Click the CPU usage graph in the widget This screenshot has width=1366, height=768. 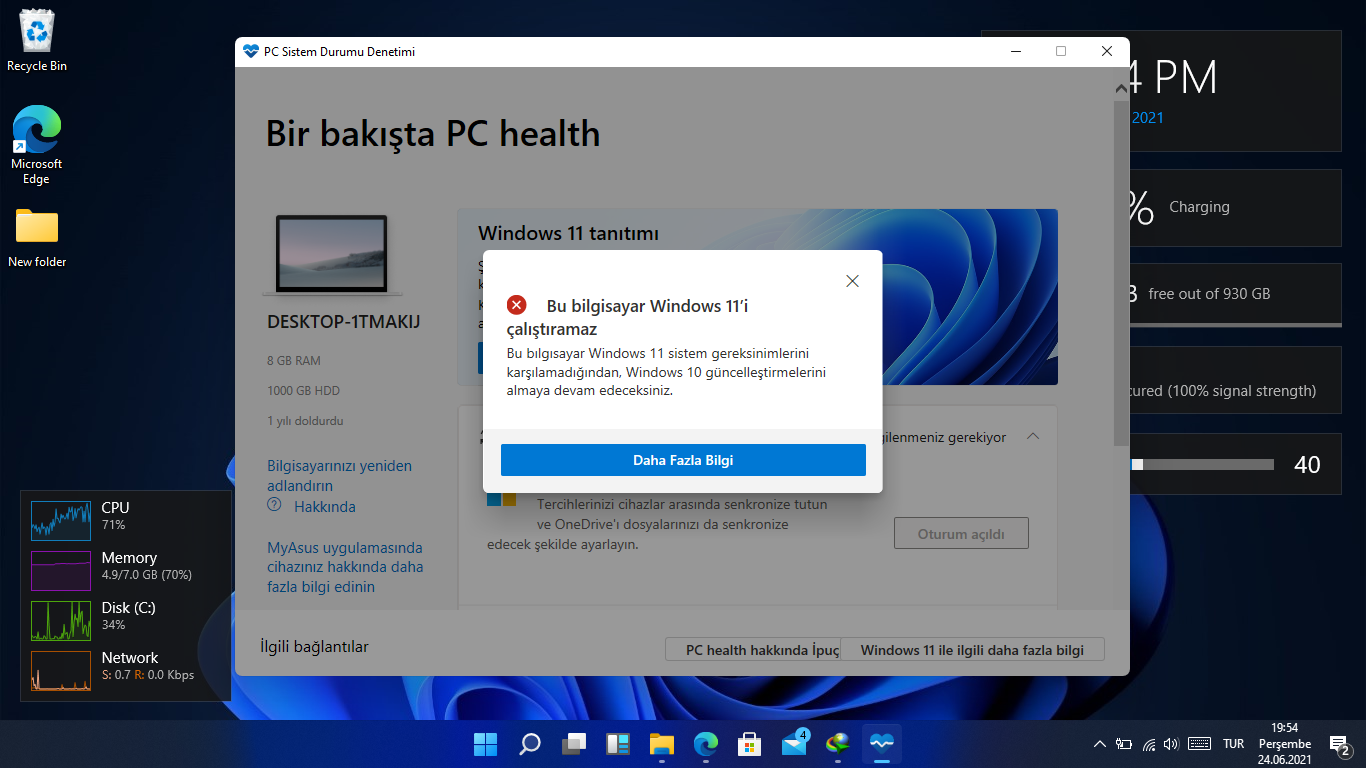[61, 521]
